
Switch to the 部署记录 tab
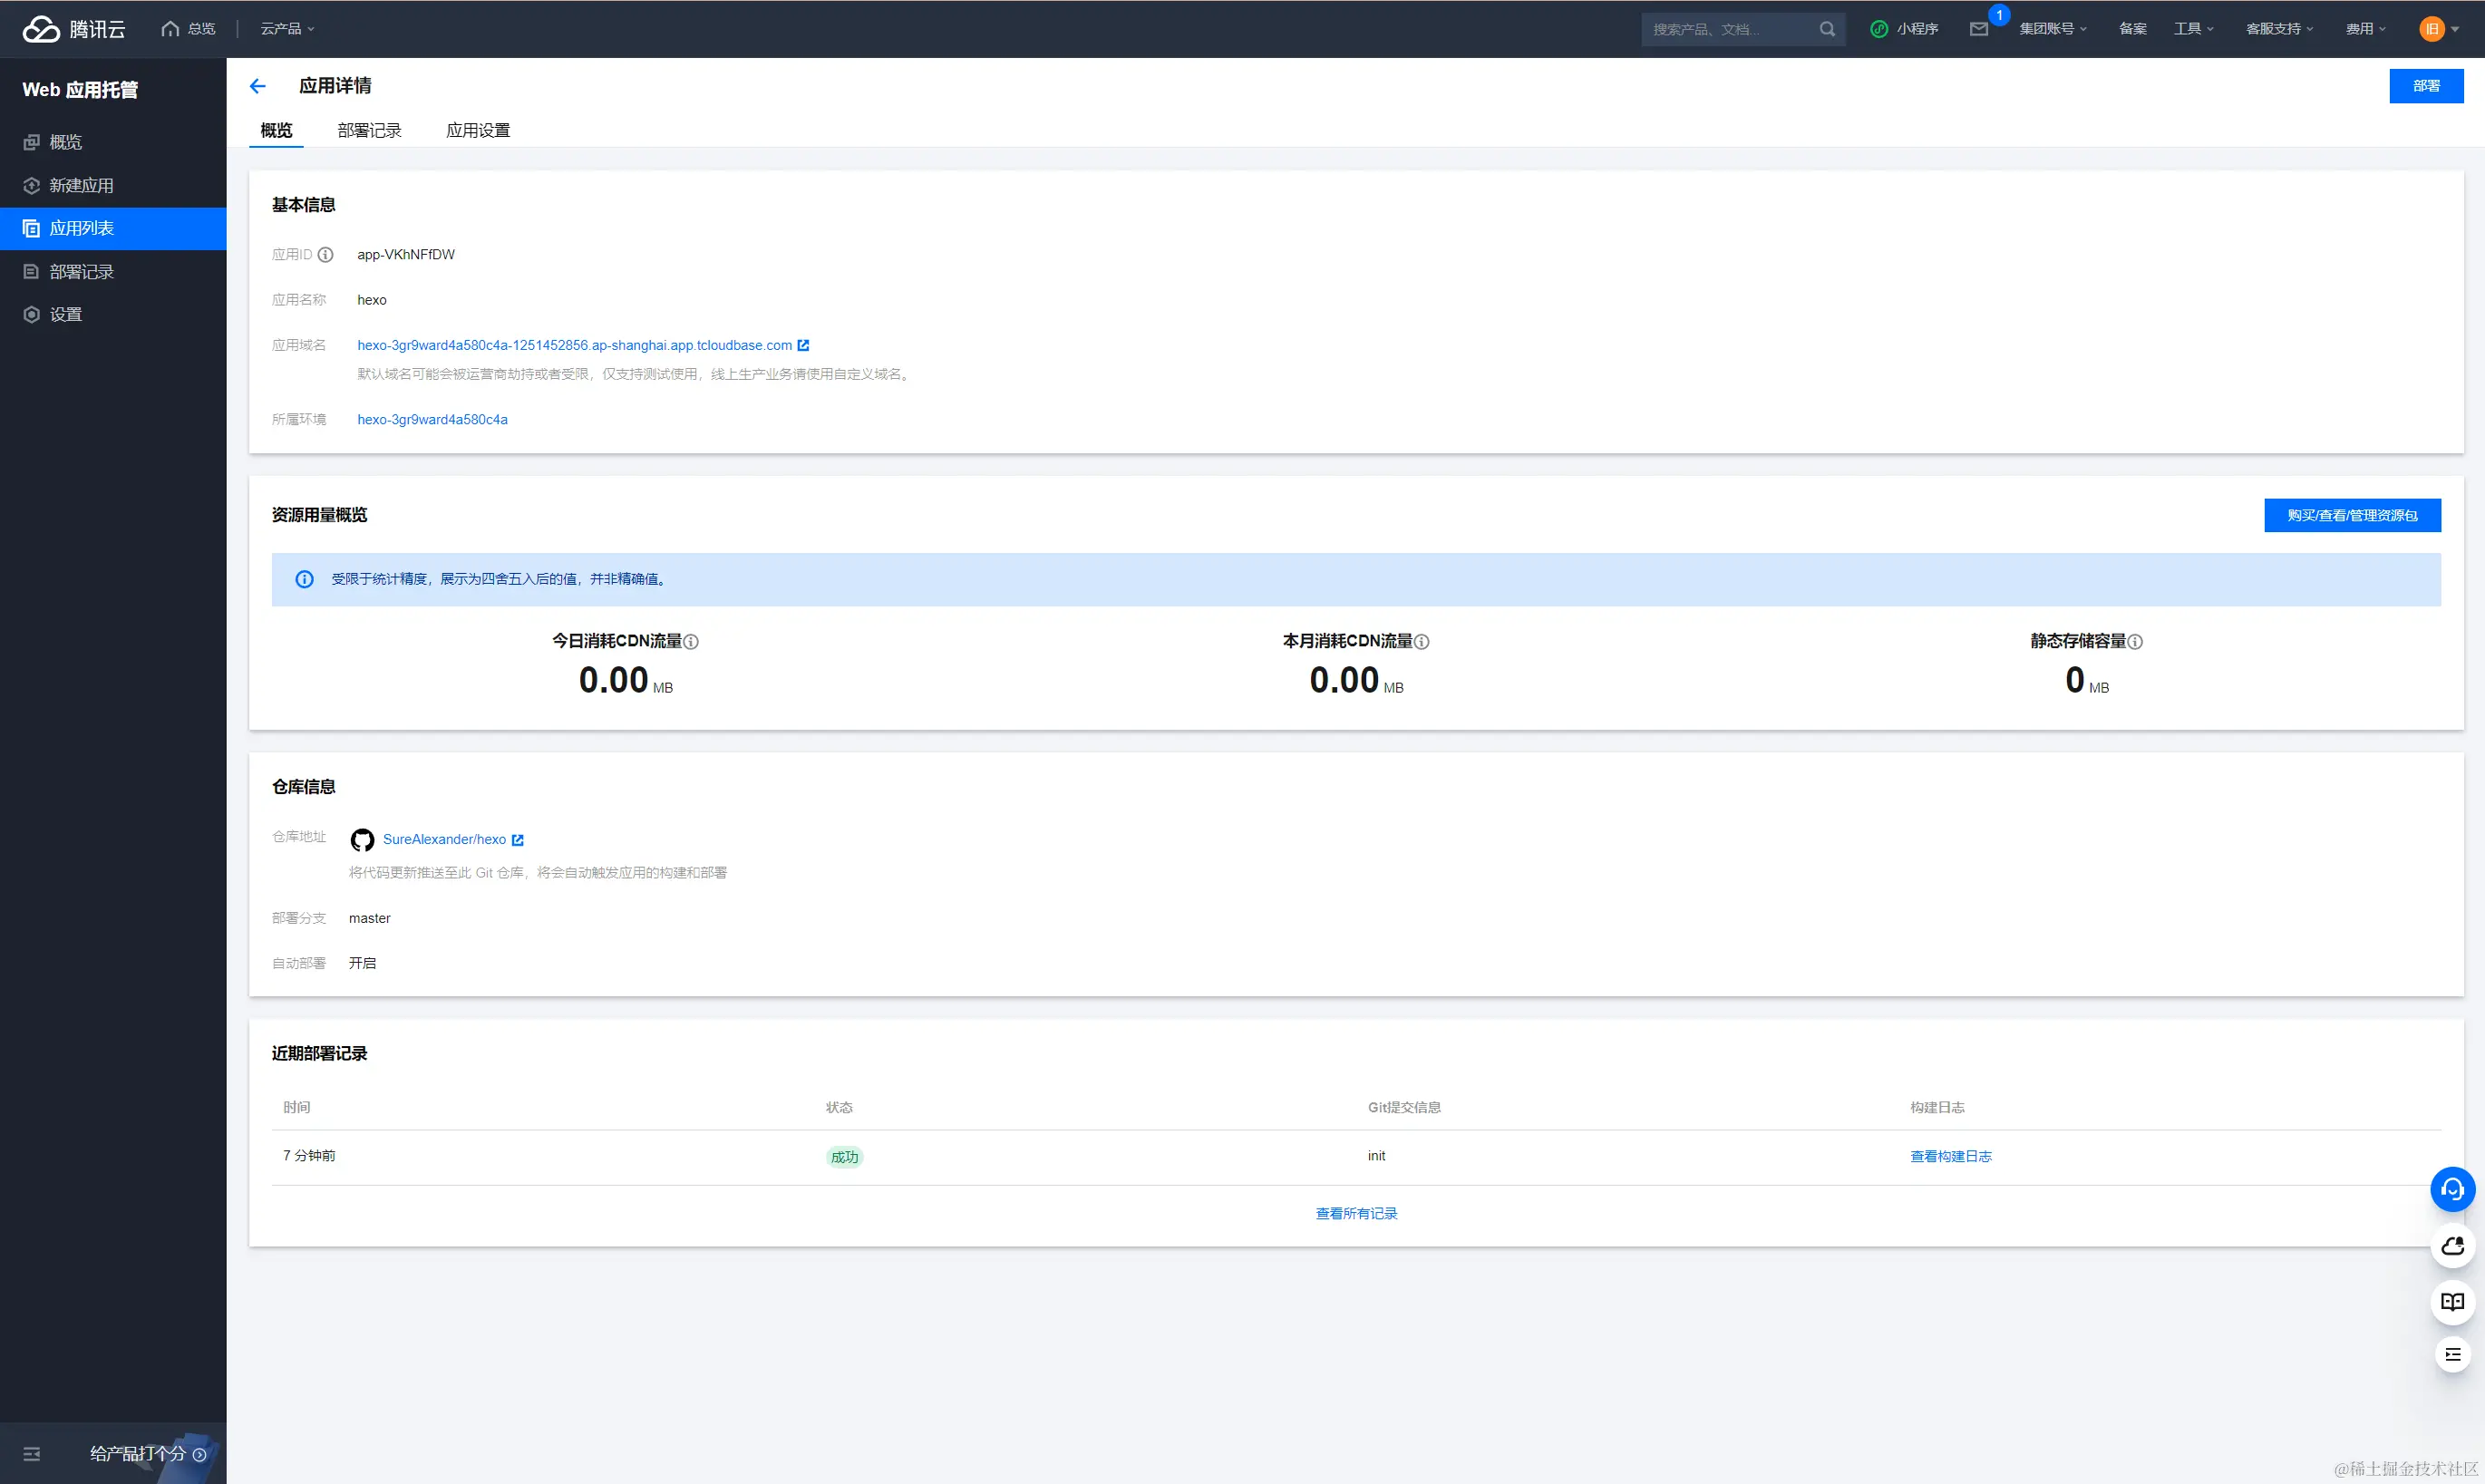pos(369,131)
